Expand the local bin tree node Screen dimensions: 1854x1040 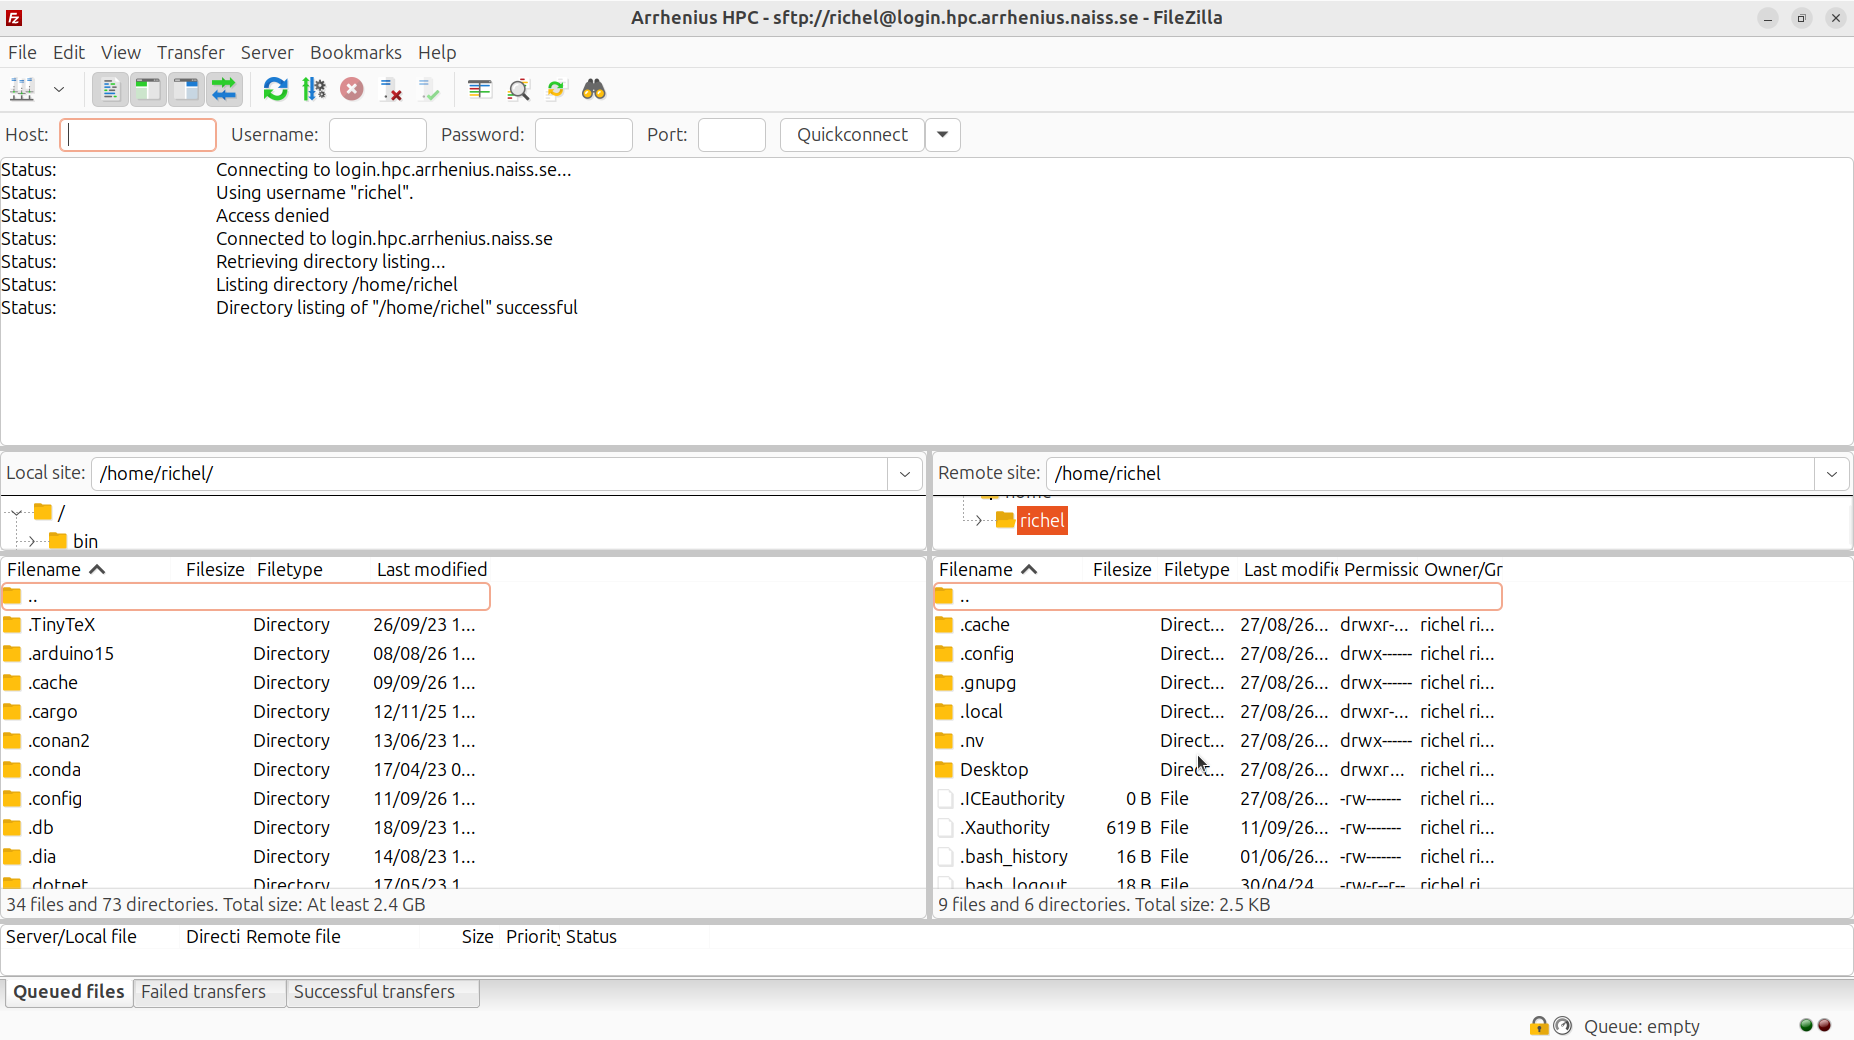coord(32,541)
